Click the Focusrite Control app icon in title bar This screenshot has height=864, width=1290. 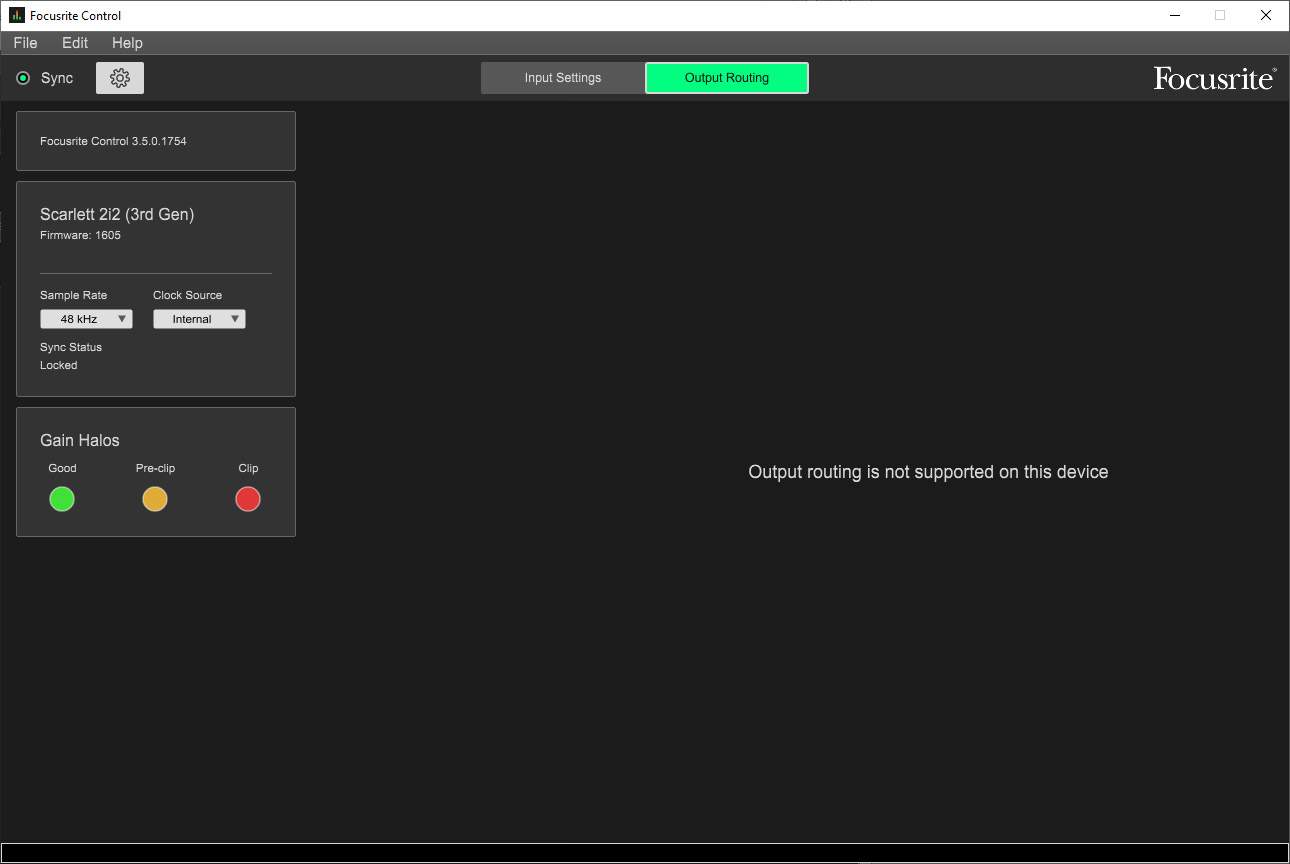16,15
